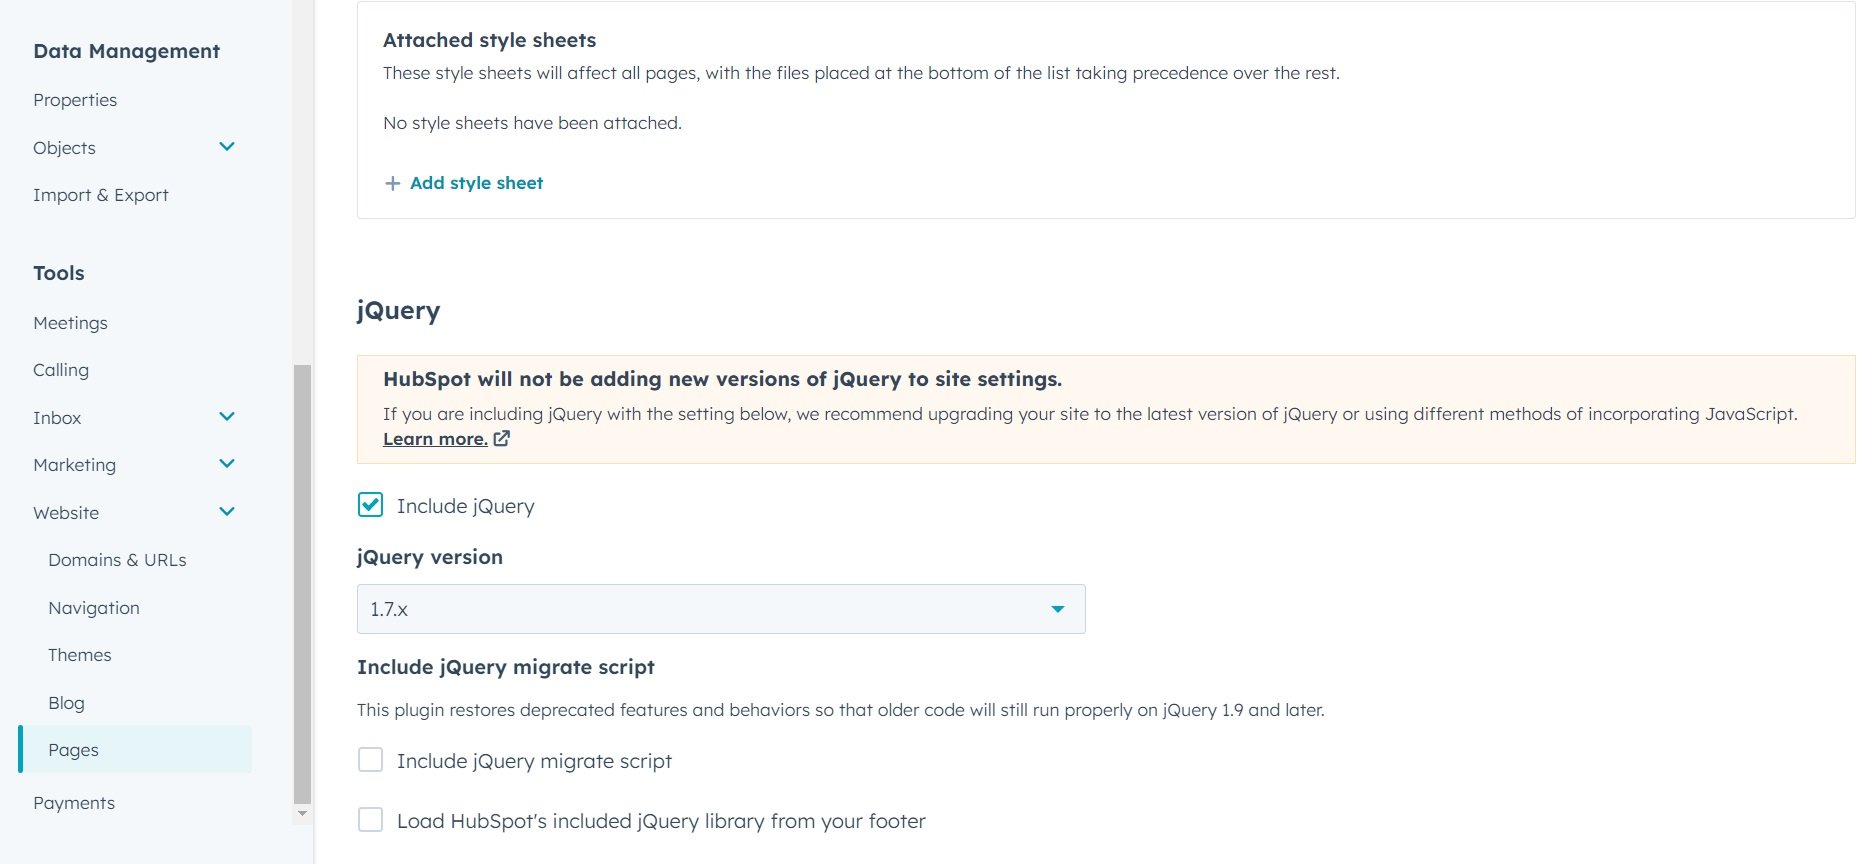Screen dimensions: 1875x864
Task: Collapse the Website sidebar section
Action: click(227, 511)
